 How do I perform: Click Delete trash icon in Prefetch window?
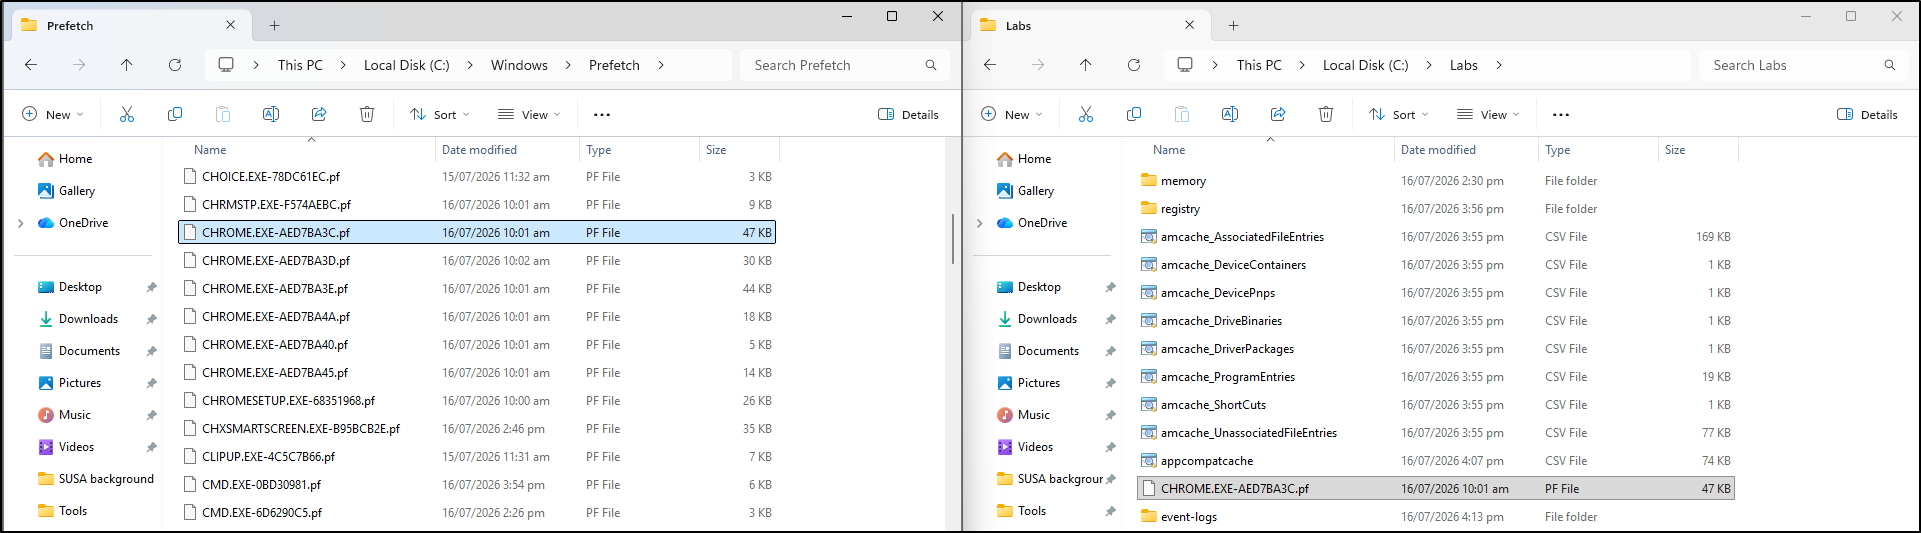(367, 114)
